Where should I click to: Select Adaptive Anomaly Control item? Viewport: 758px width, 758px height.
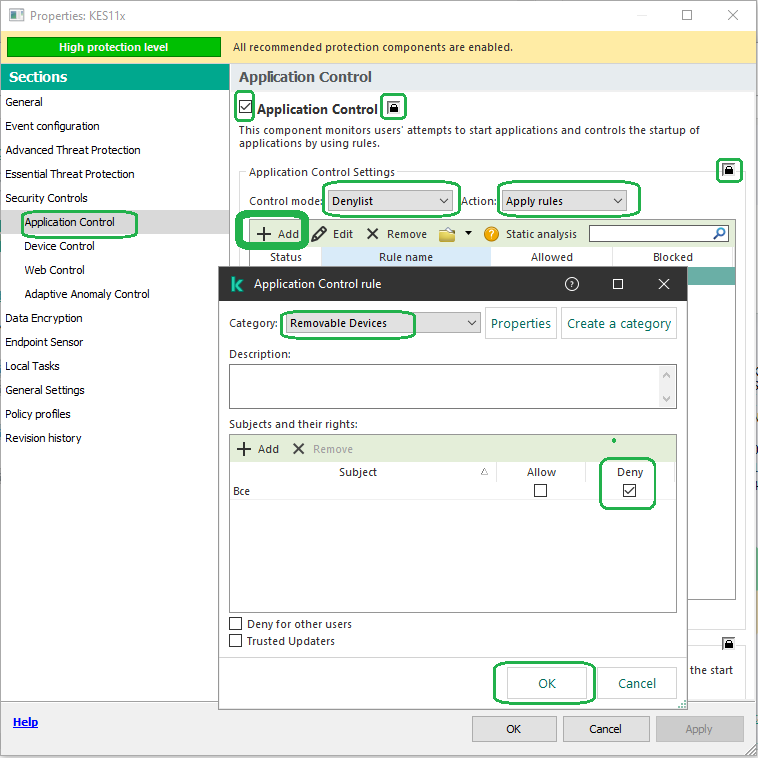click(87, 294)
